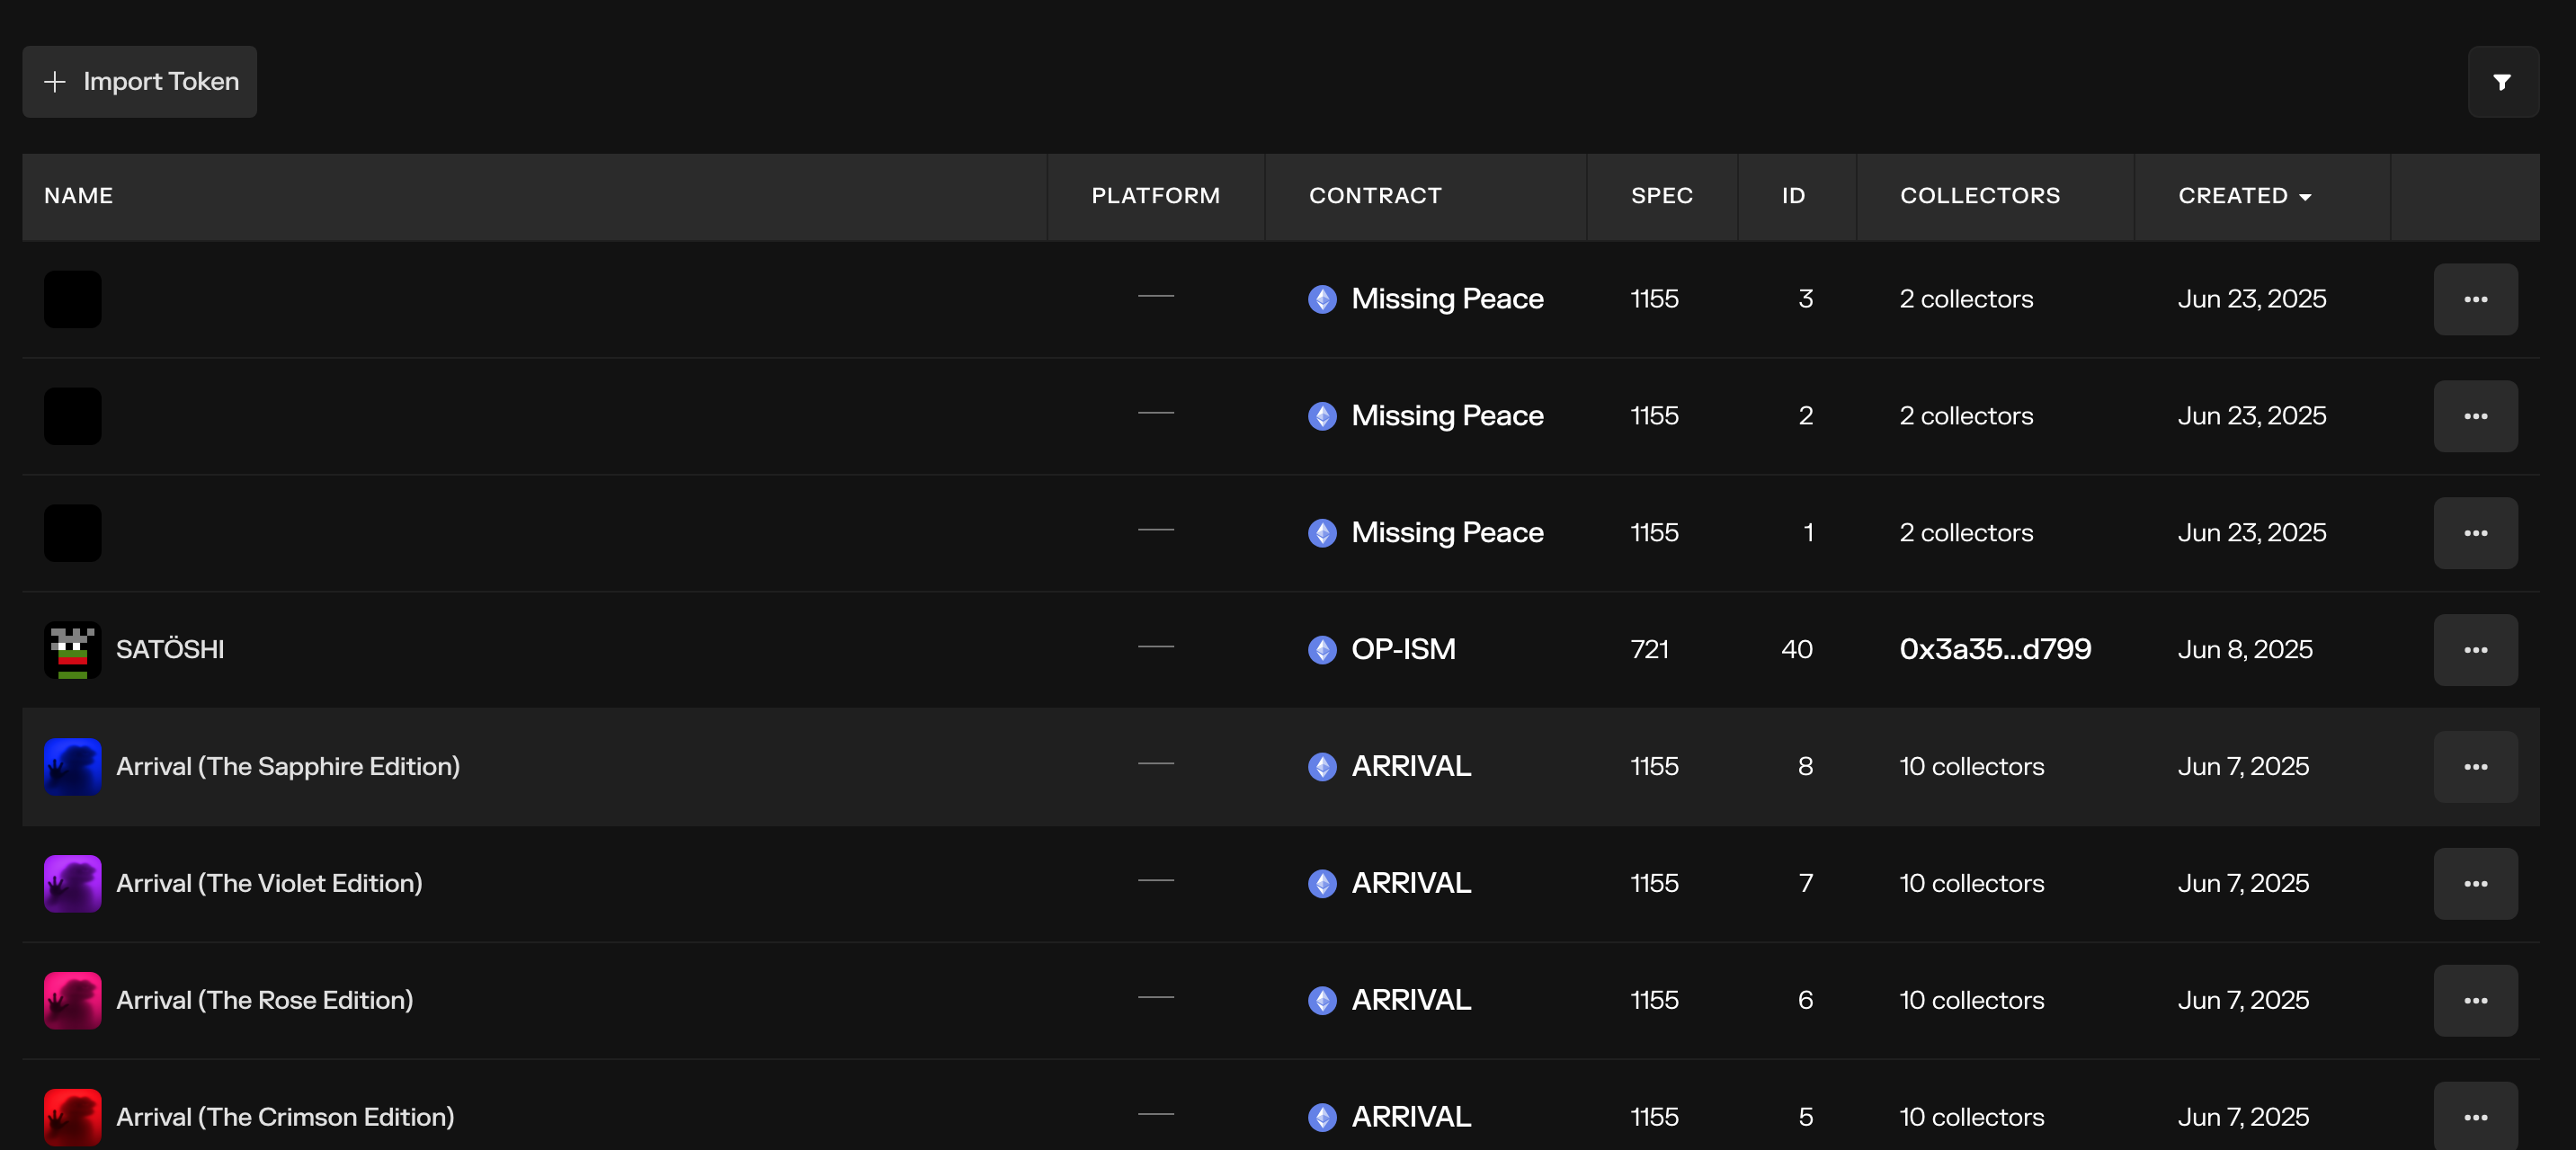2576x1150 pixels.
Task: Open more options for SATÖSHI row
Action: pyautogui.click(x=2475, y=650)
